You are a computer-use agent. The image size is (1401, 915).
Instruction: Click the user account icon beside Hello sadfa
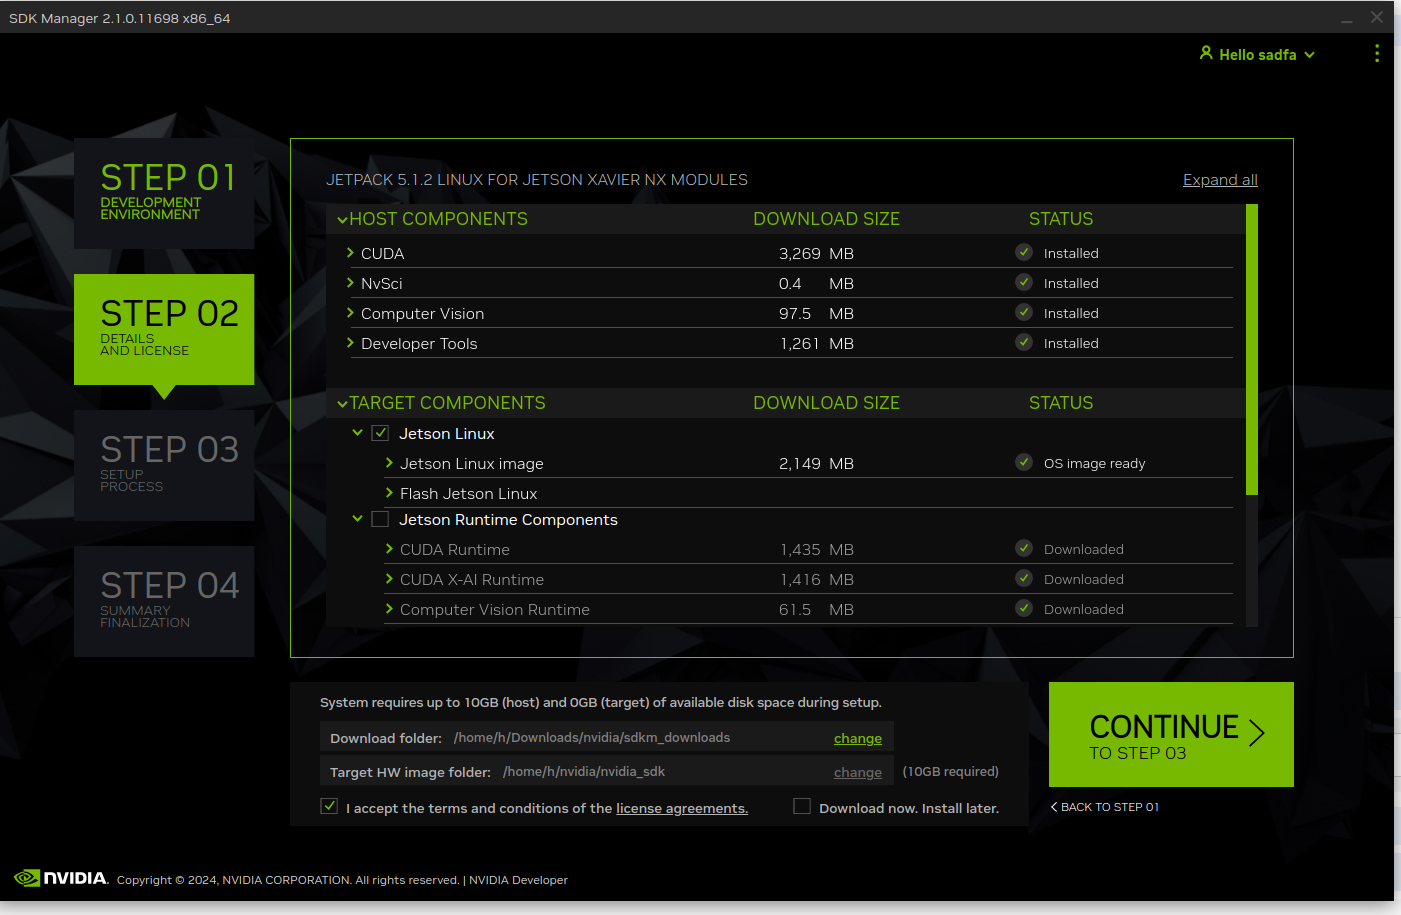click(1206, 53)
